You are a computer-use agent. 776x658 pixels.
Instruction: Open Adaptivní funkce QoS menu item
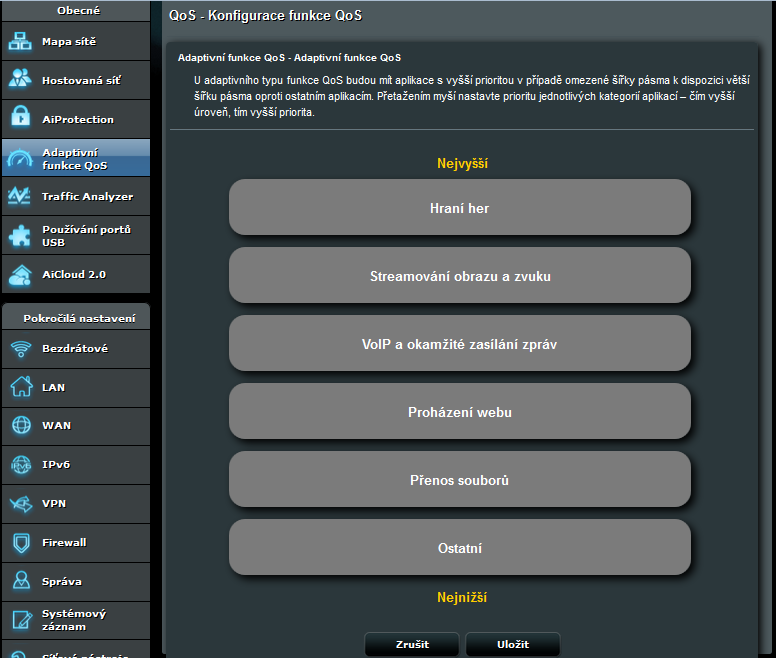75,158
